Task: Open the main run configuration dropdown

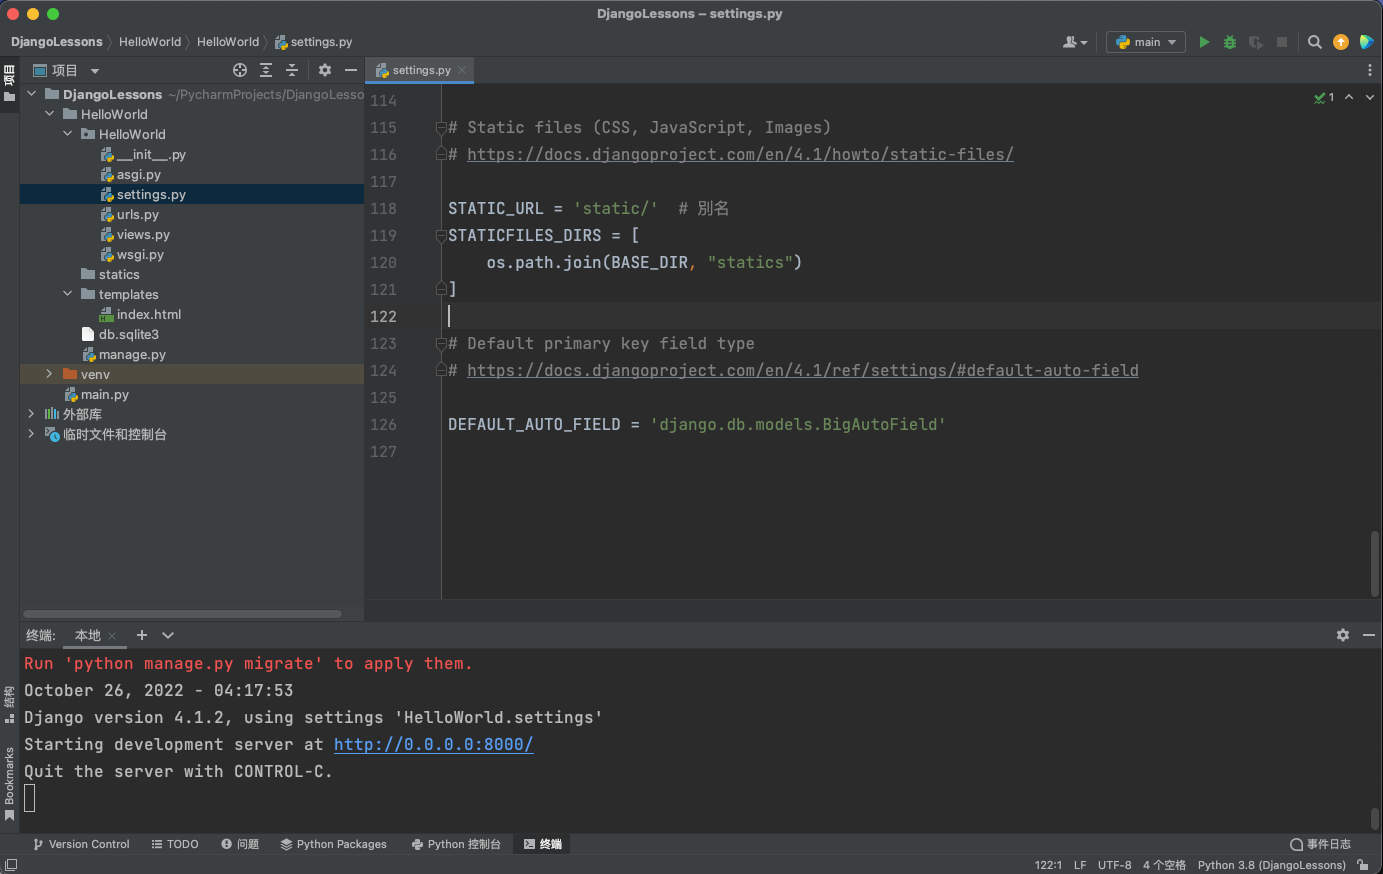Action: pos(1146,42)
